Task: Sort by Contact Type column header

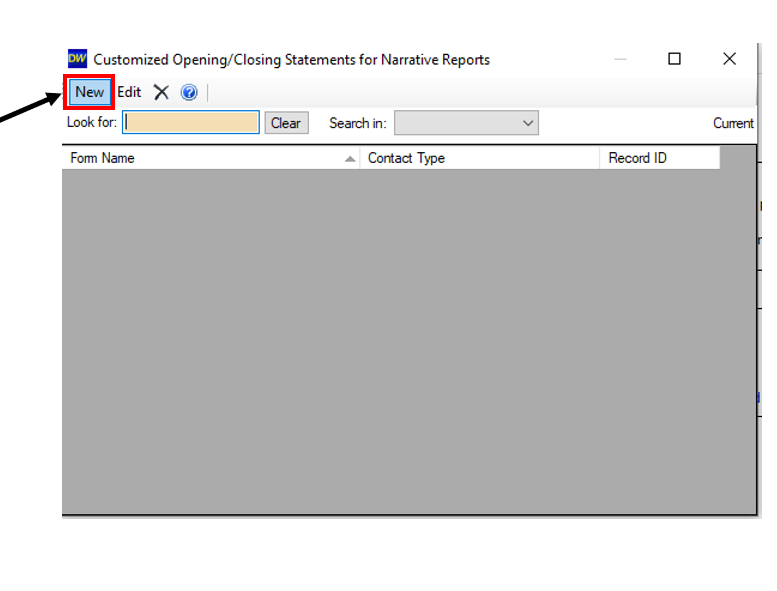Action: [479, 158]
